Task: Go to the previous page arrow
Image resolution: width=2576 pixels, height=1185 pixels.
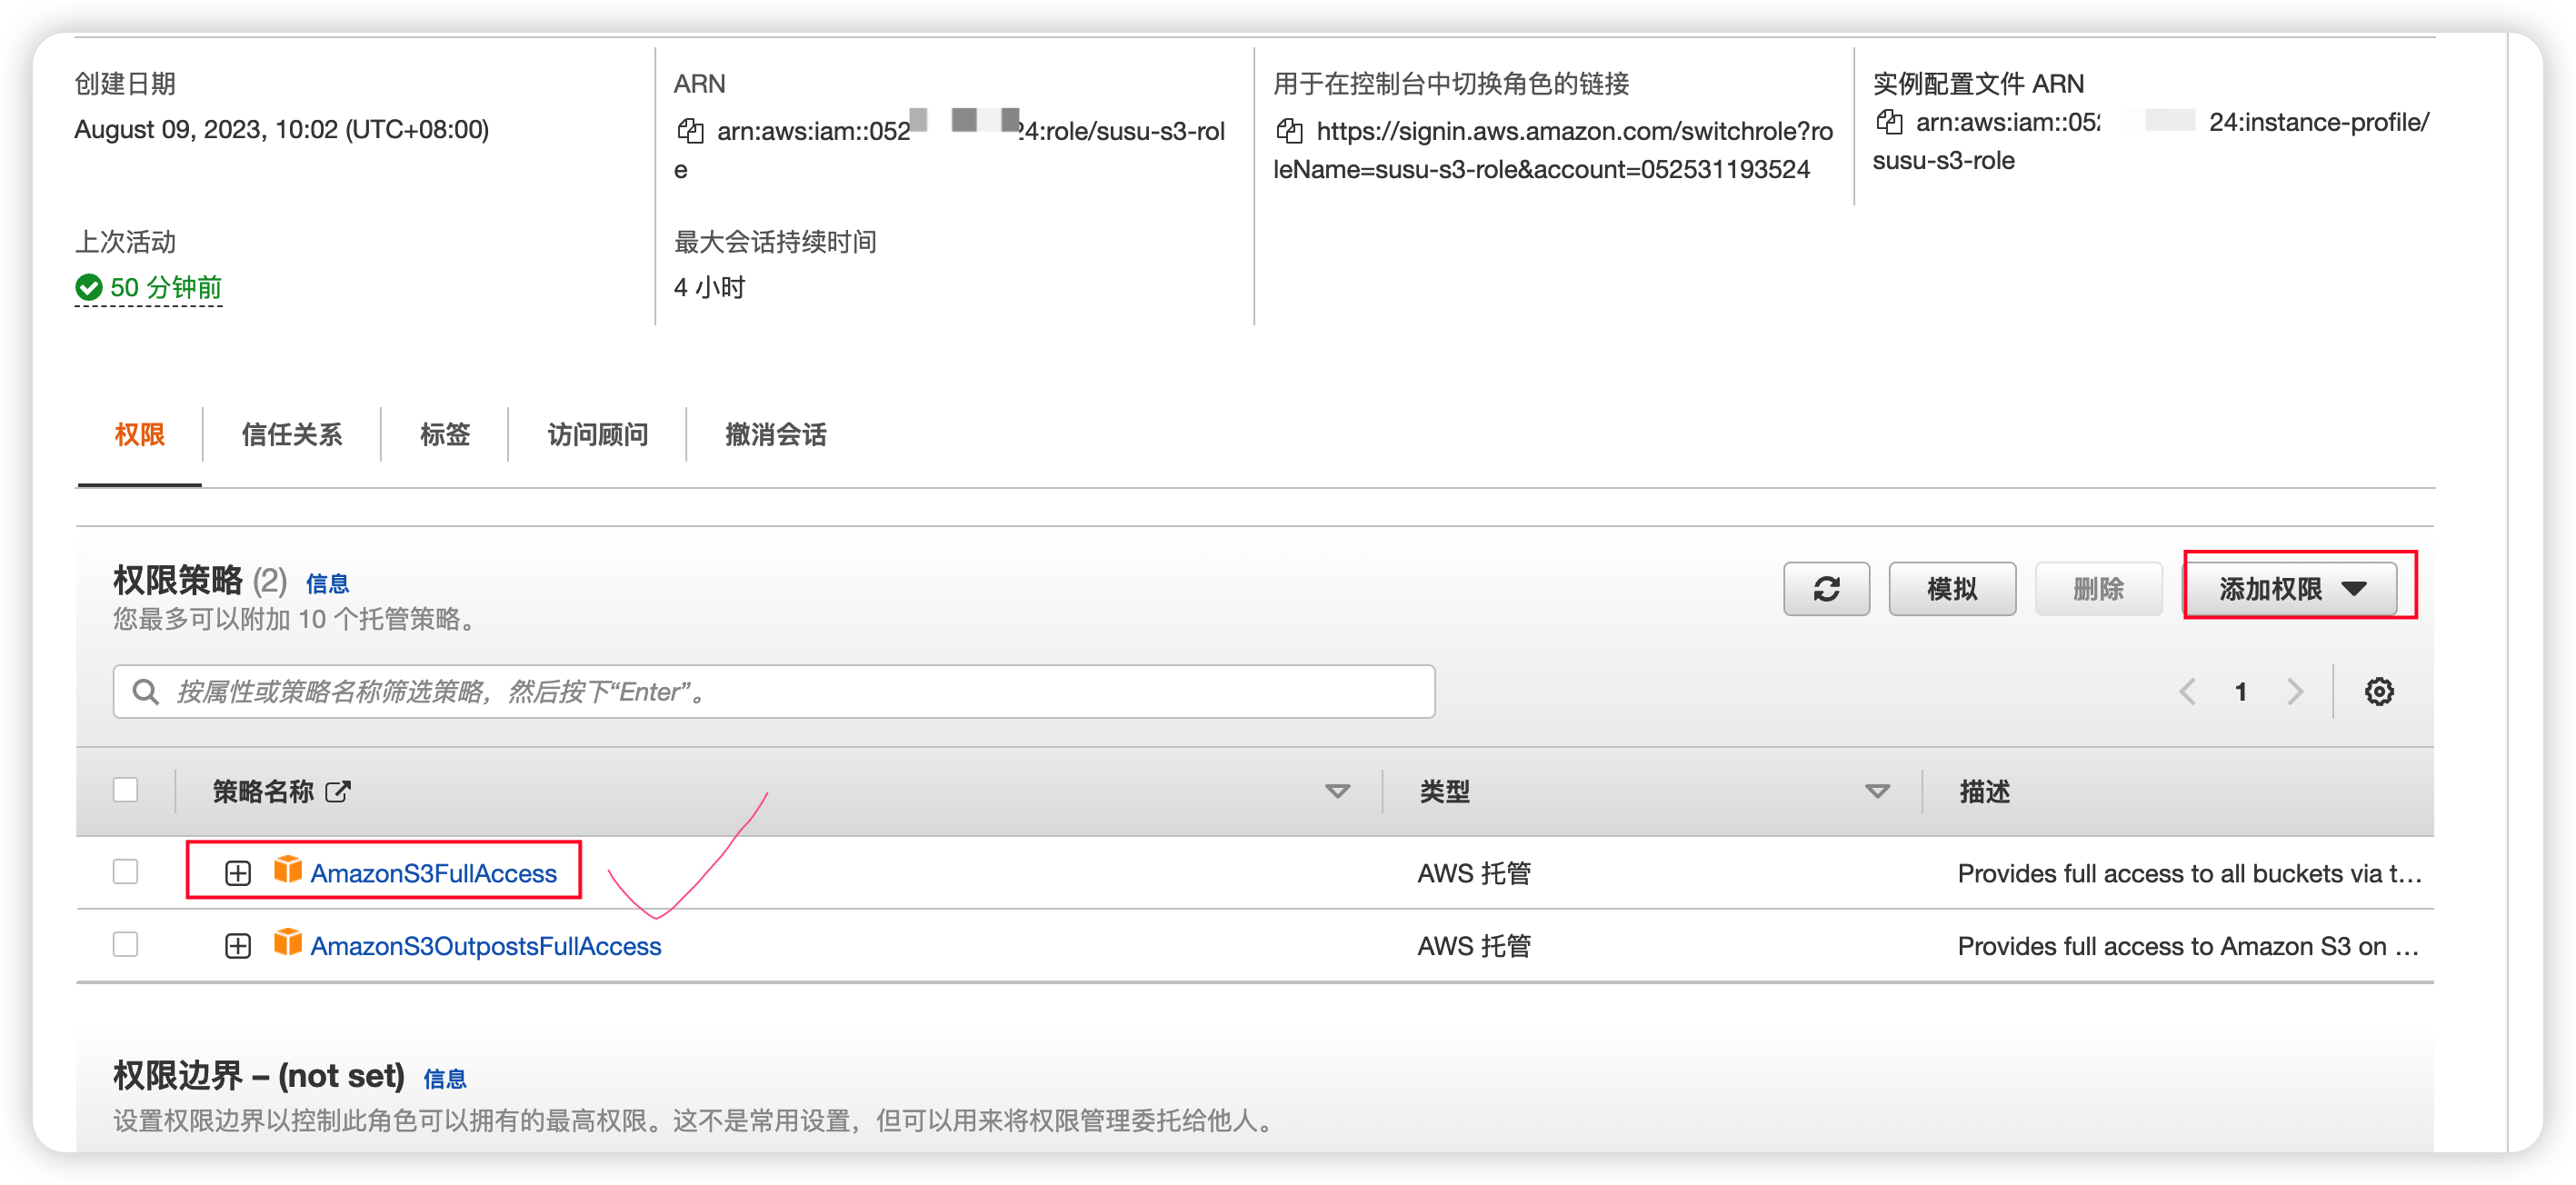Action: 2188,691
